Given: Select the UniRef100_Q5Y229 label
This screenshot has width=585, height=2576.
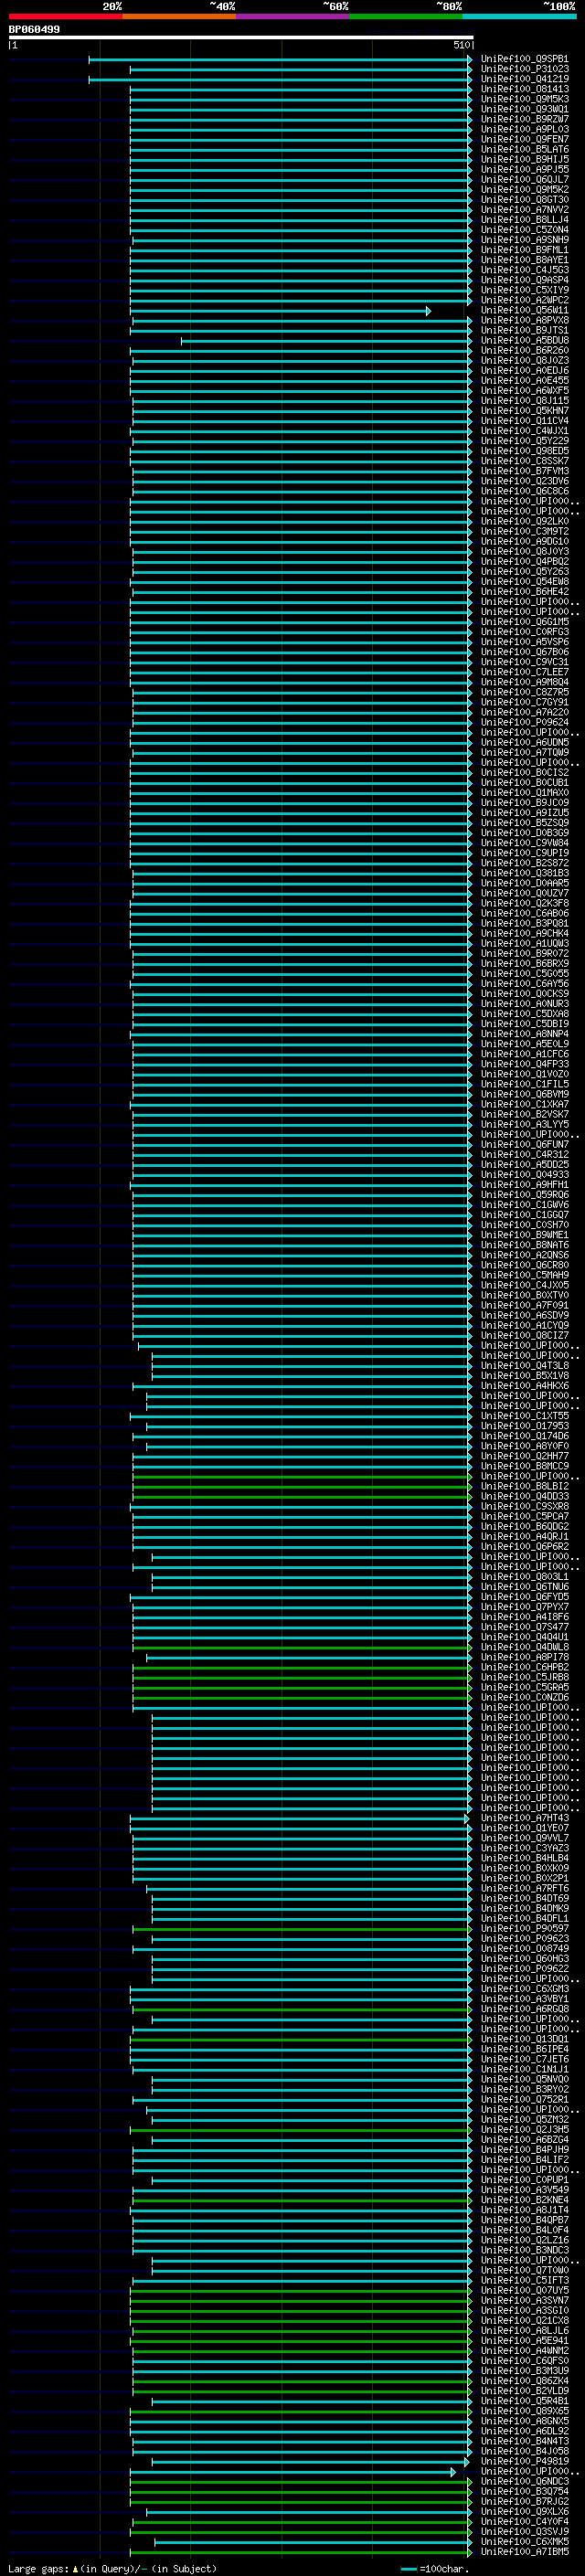Looking at the screenshot, I should [524, 441].
